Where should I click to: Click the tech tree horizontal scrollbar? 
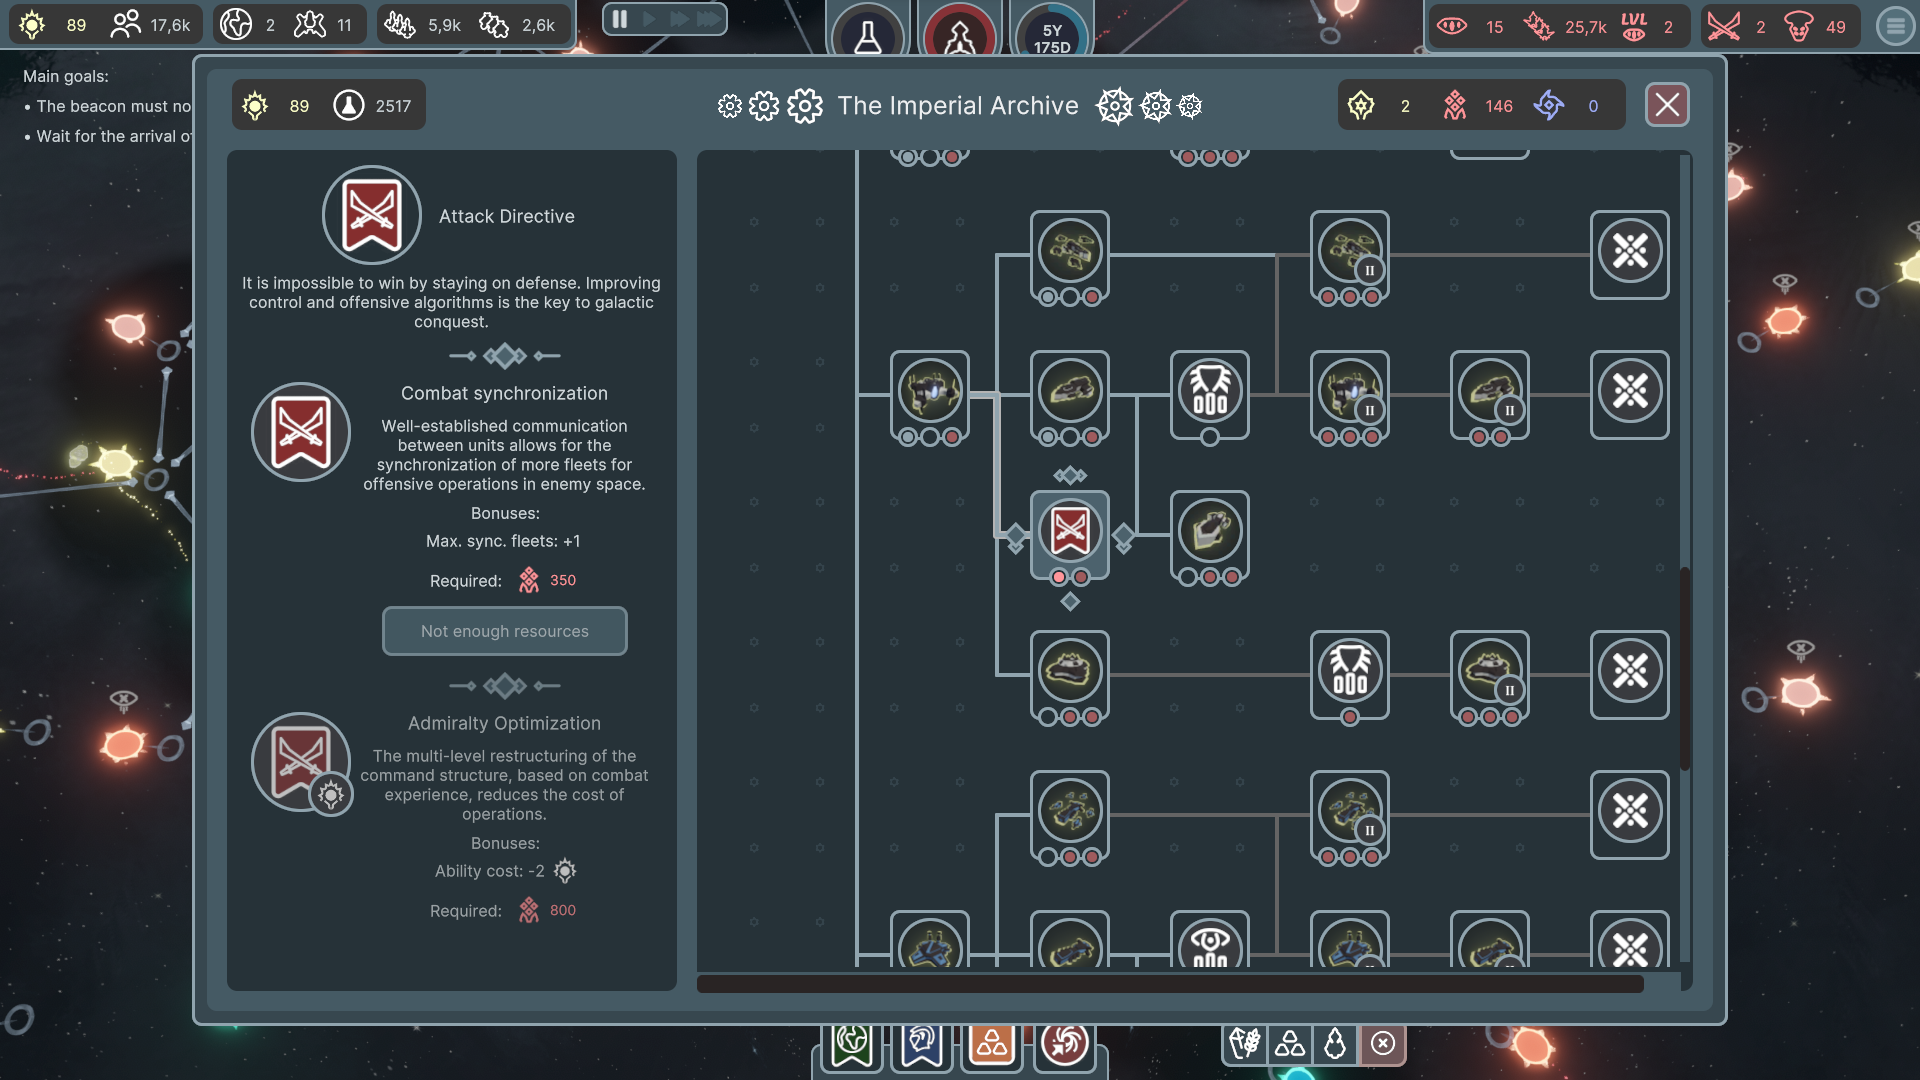tap(1170, 984)
